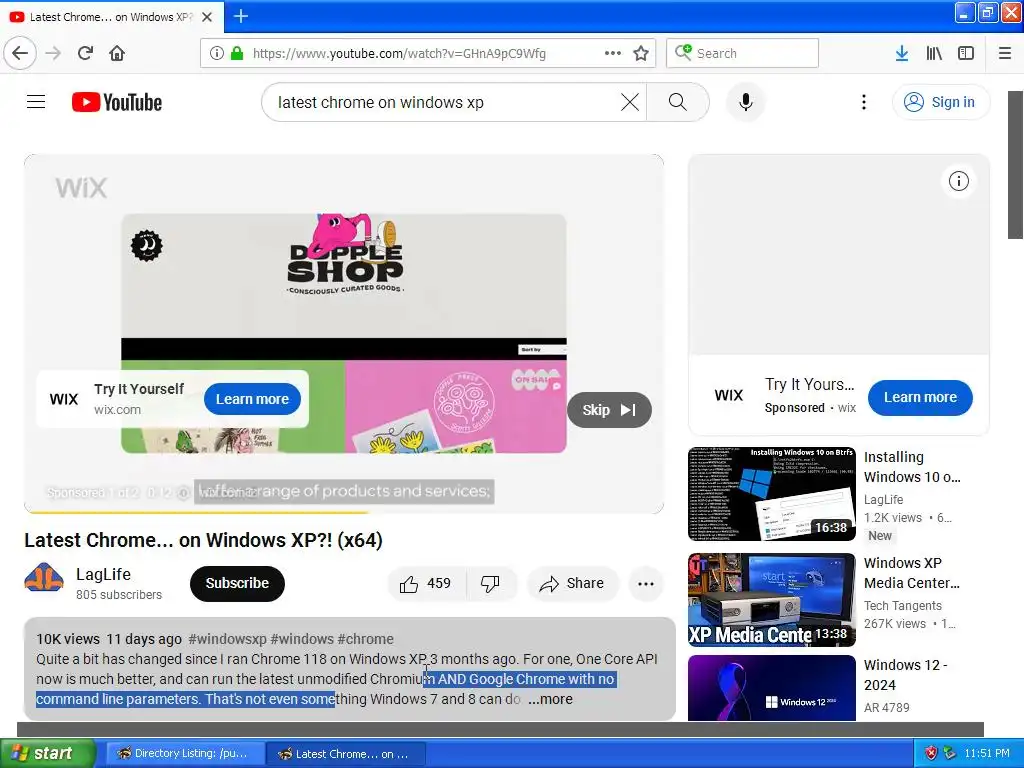
Task: Clear the YouTube search query
Action: (630, 102)
